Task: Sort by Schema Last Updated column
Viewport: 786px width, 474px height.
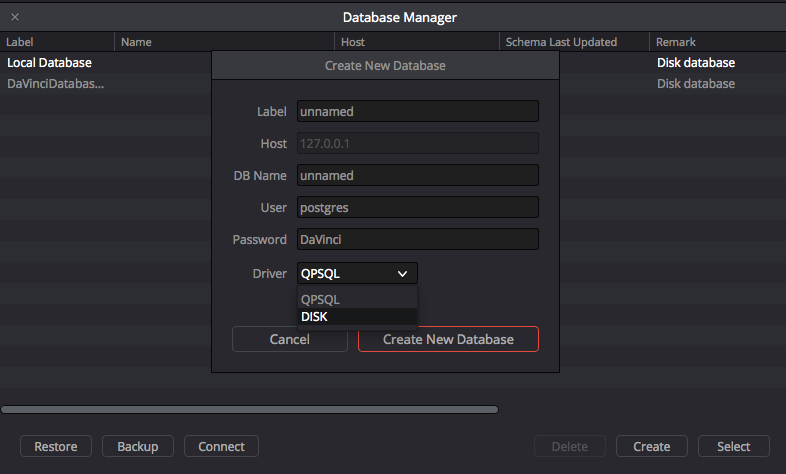Action: click(x=572, y=42)
